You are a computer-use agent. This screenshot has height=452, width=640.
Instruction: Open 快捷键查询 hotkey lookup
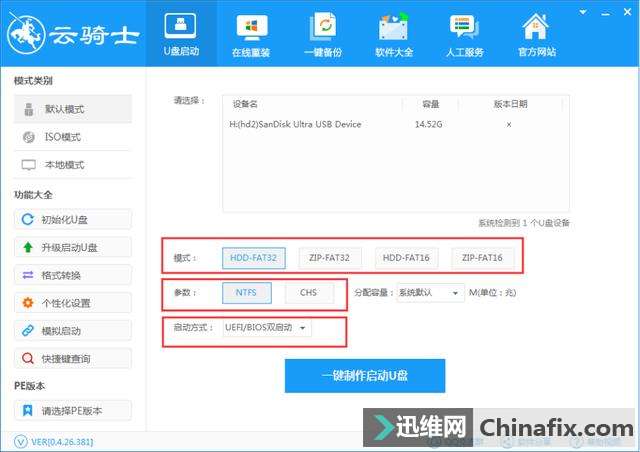click(x=72, y=358)
